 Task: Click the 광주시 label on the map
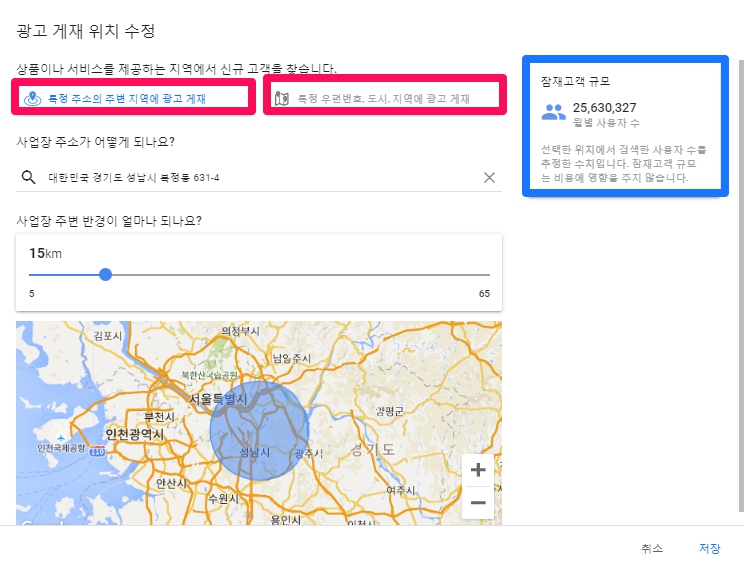[x=309, y=454]
